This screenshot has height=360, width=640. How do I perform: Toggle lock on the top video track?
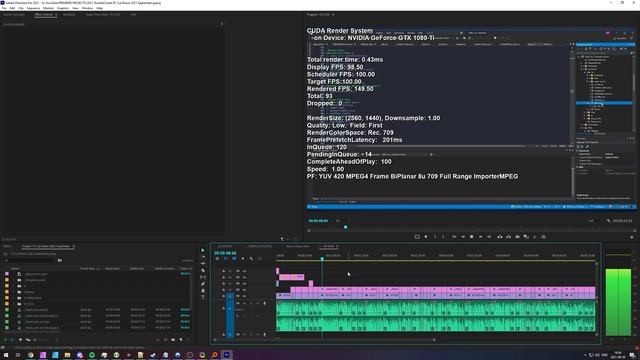click(x=224, y=271)
